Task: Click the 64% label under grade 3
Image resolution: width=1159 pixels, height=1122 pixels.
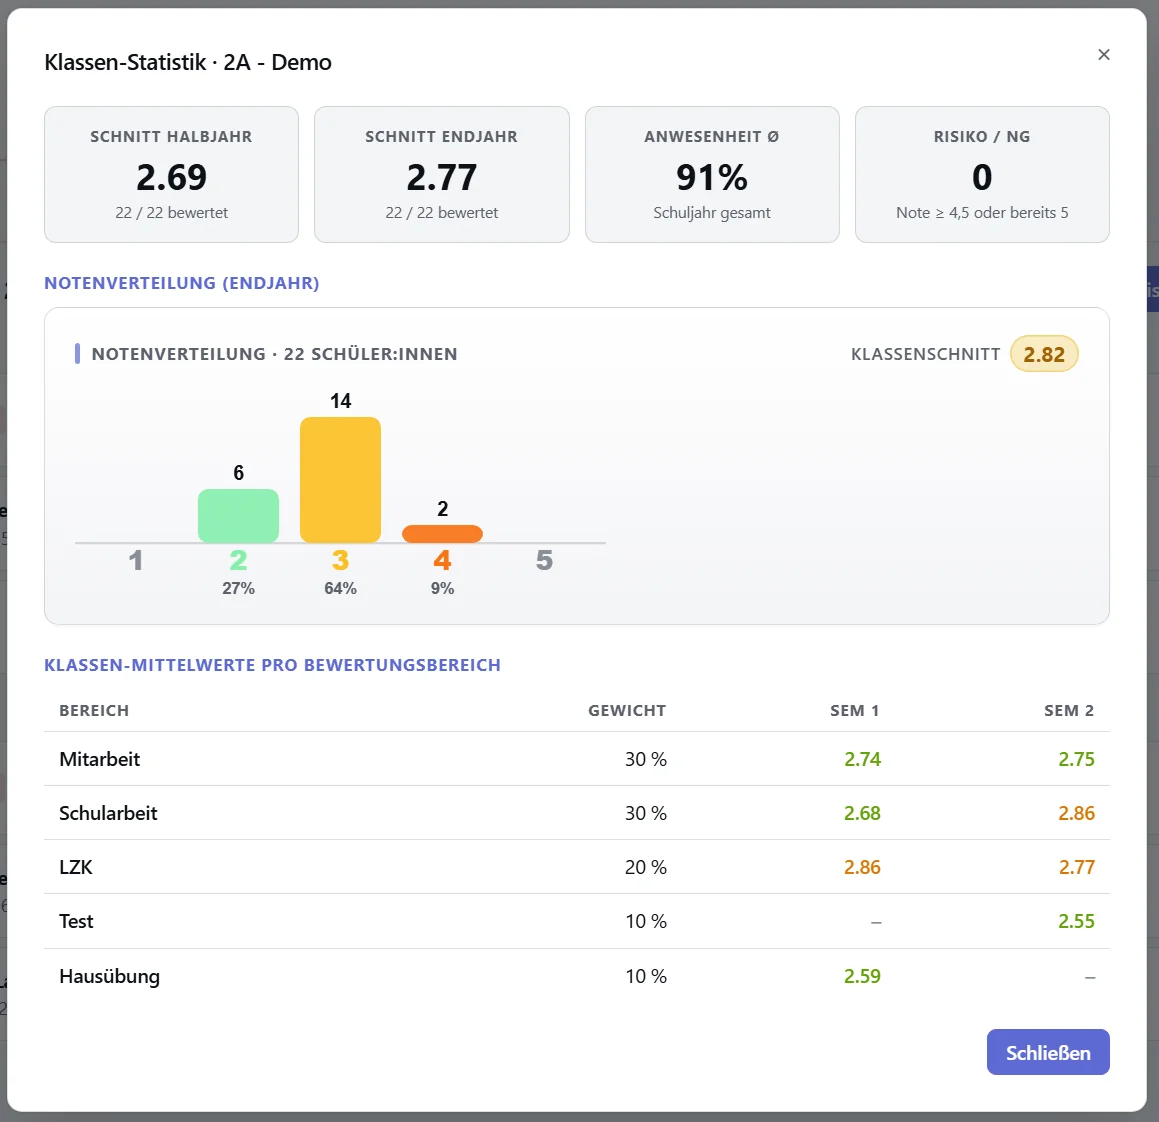Action: 340,588
